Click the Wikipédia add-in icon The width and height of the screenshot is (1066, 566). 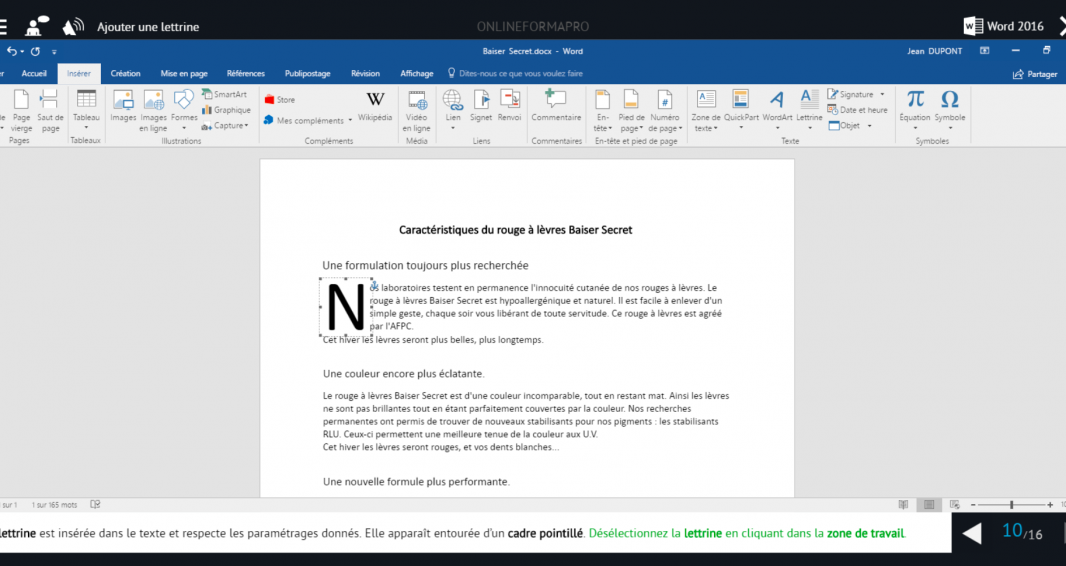pyautogui.click(x=375, y=106)
